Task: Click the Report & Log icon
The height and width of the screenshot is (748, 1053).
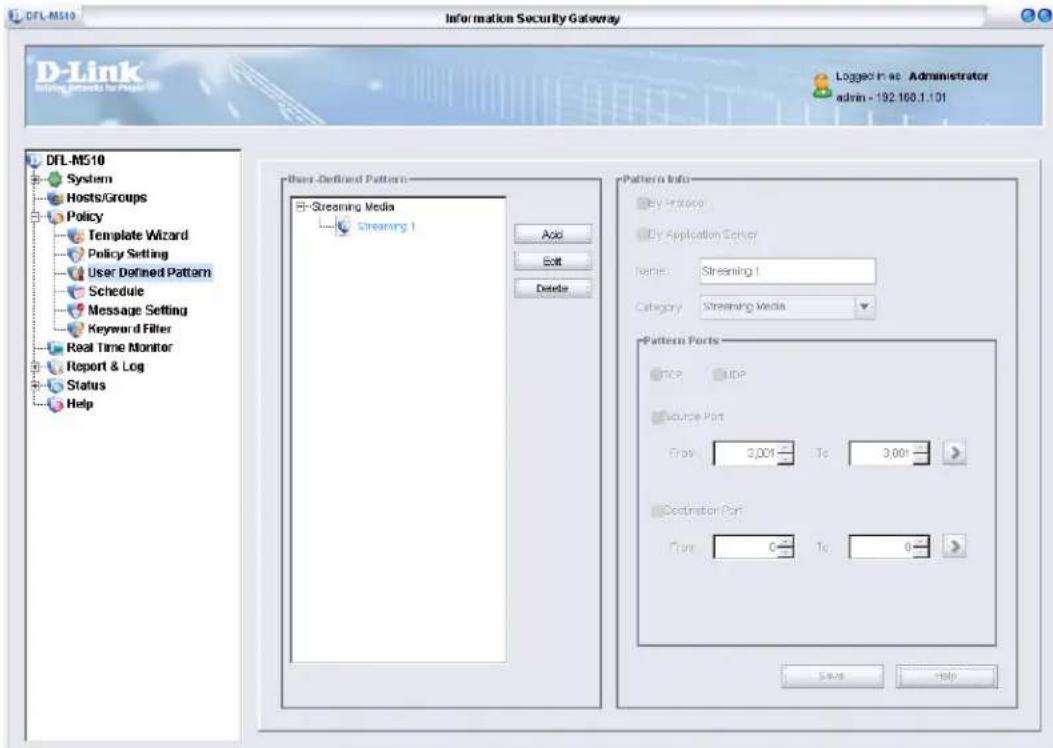Action: click(55, 367)
